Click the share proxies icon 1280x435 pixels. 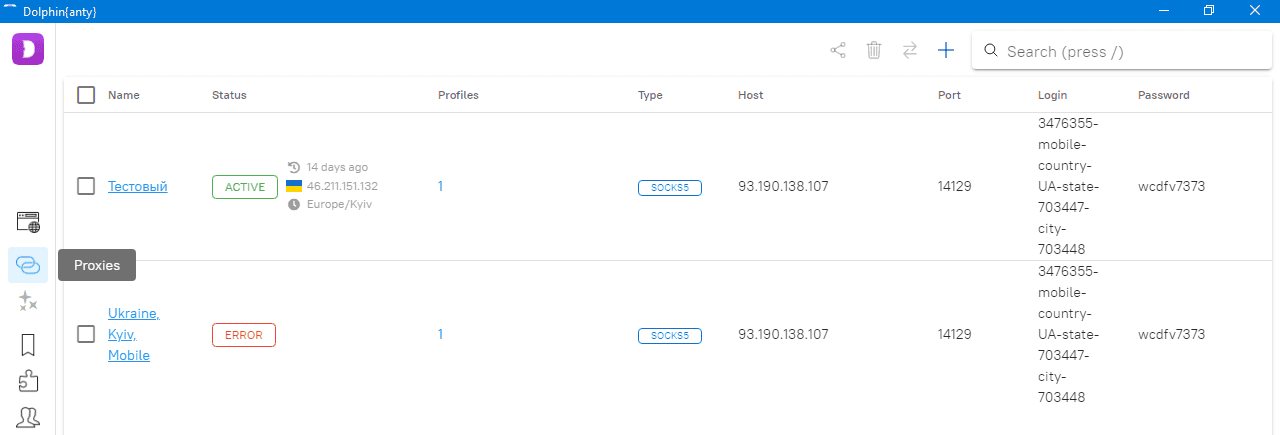click(838, 50)
